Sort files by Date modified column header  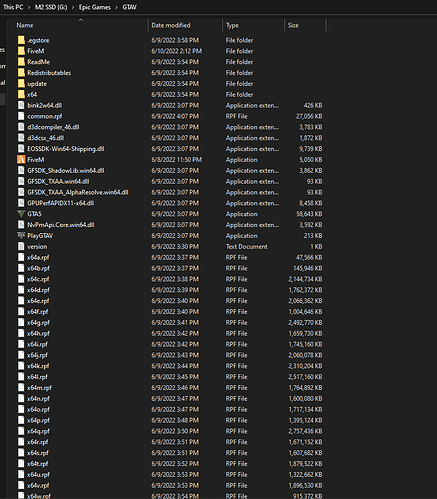(171, 25)
